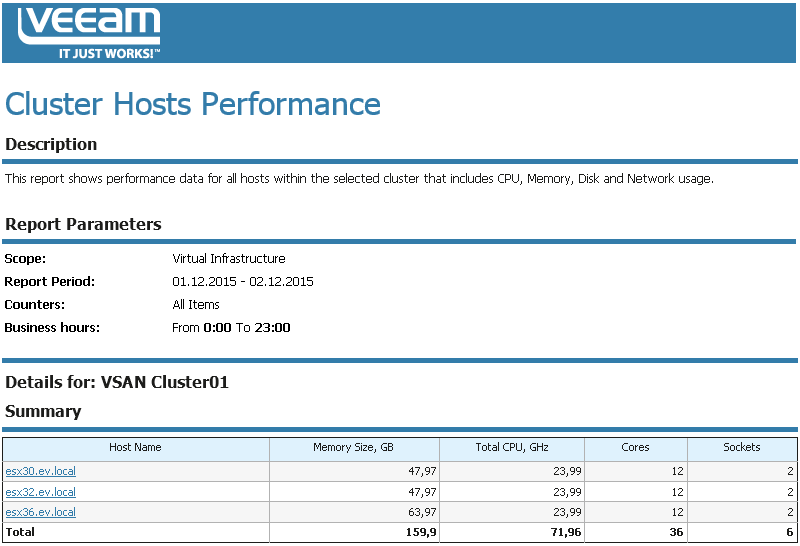Click the Business hours time range value
This screenshot has height=546, width=800.
[231, 328]
